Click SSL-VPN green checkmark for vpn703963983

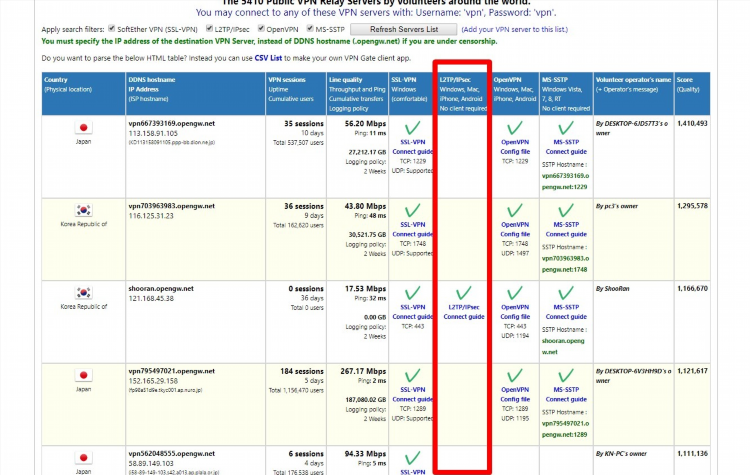(x=412, y=210)
